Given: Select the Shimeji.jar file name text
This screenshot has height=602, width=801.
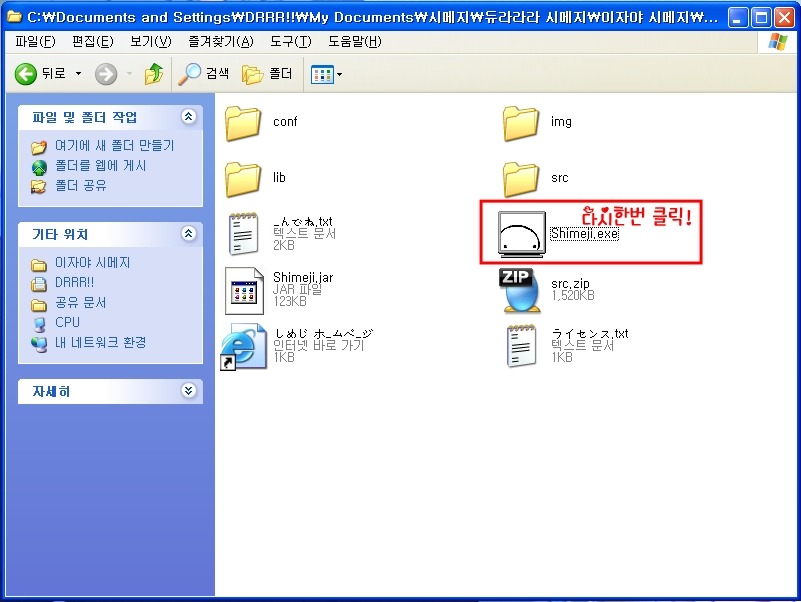Looking at the screenshot, I should [303, 277].
